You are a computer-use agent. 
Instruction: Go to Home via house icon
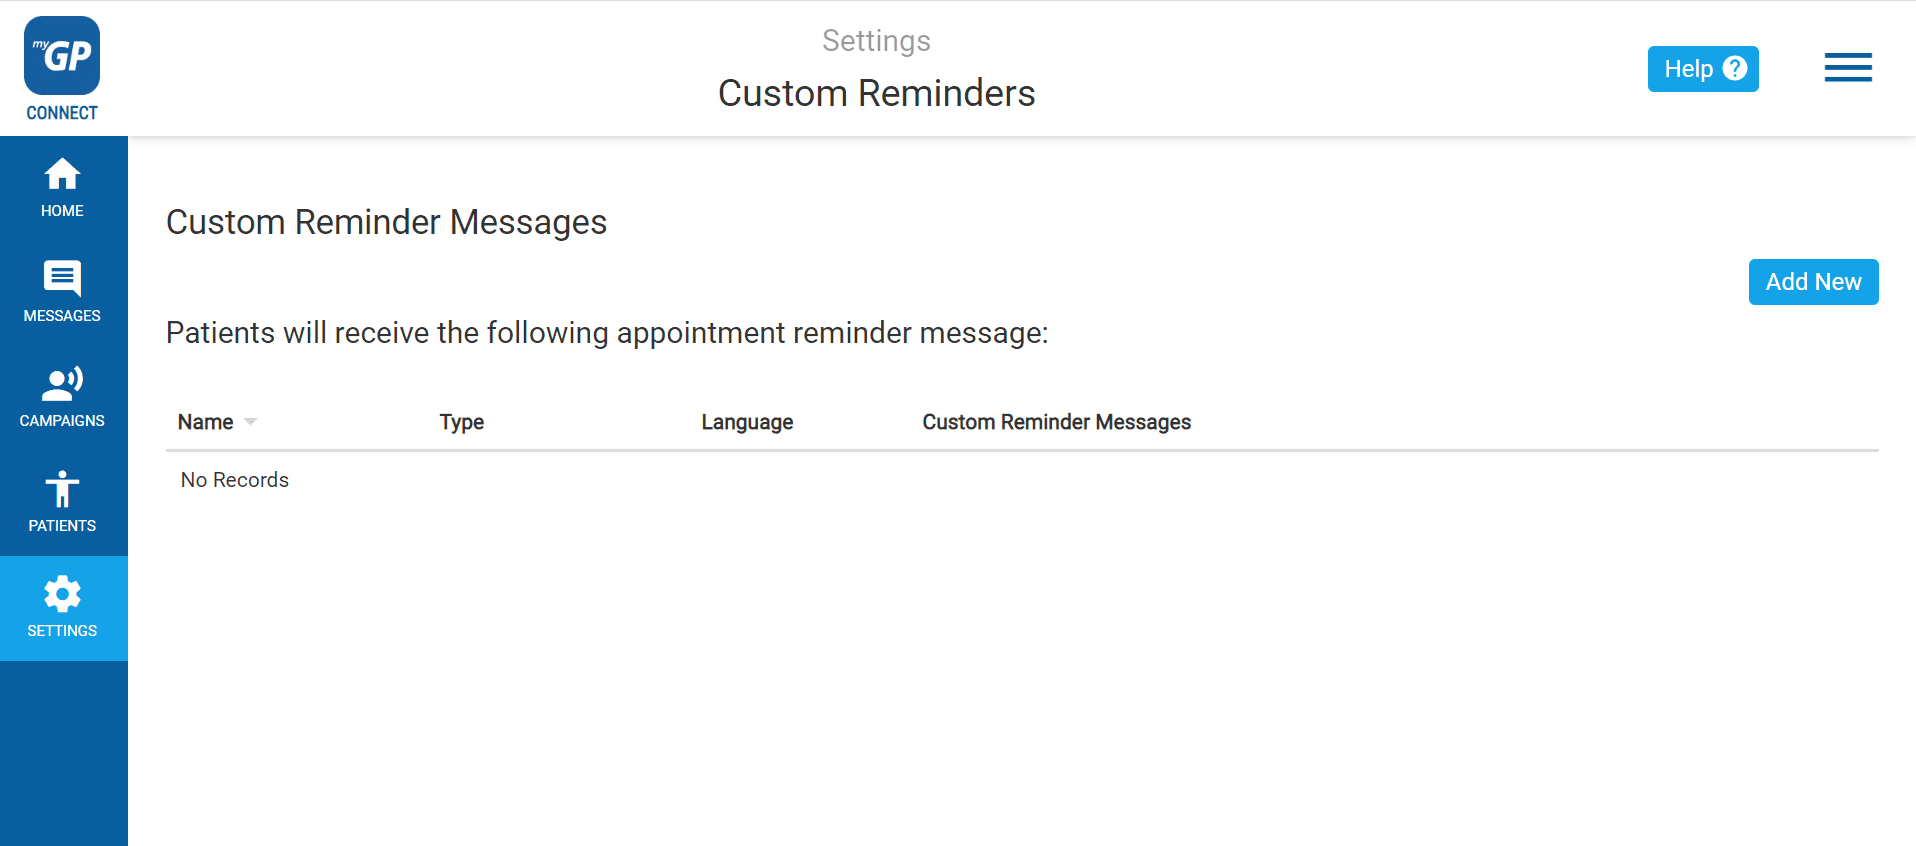[62, 174]
